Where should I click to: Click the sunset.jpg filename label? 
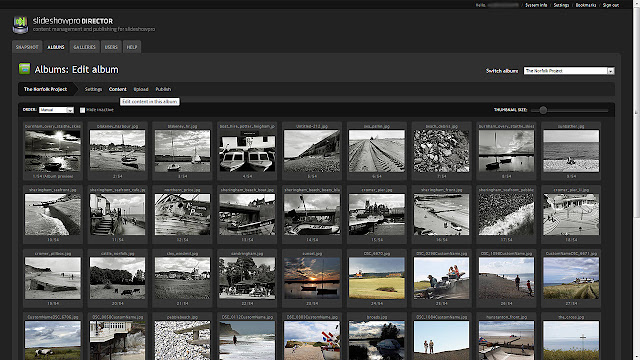click(x=312, y=253)
